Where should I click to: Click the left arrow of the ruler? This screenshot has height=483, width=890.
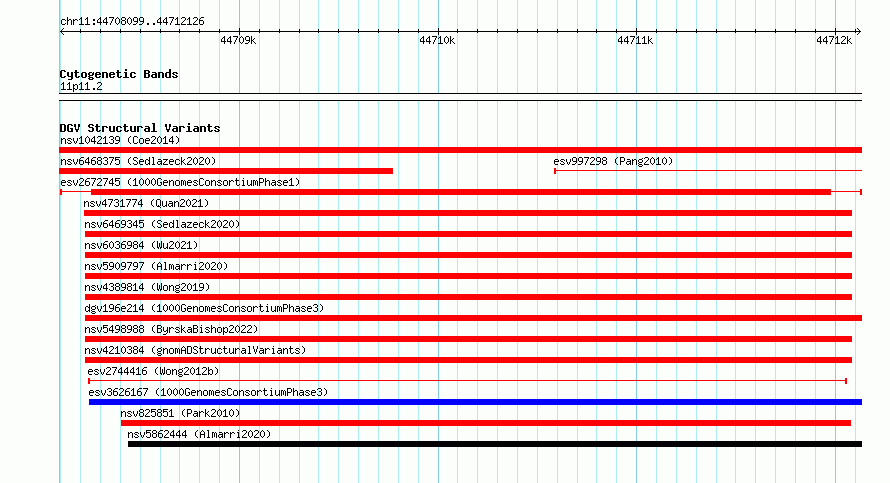click(62, 31)
